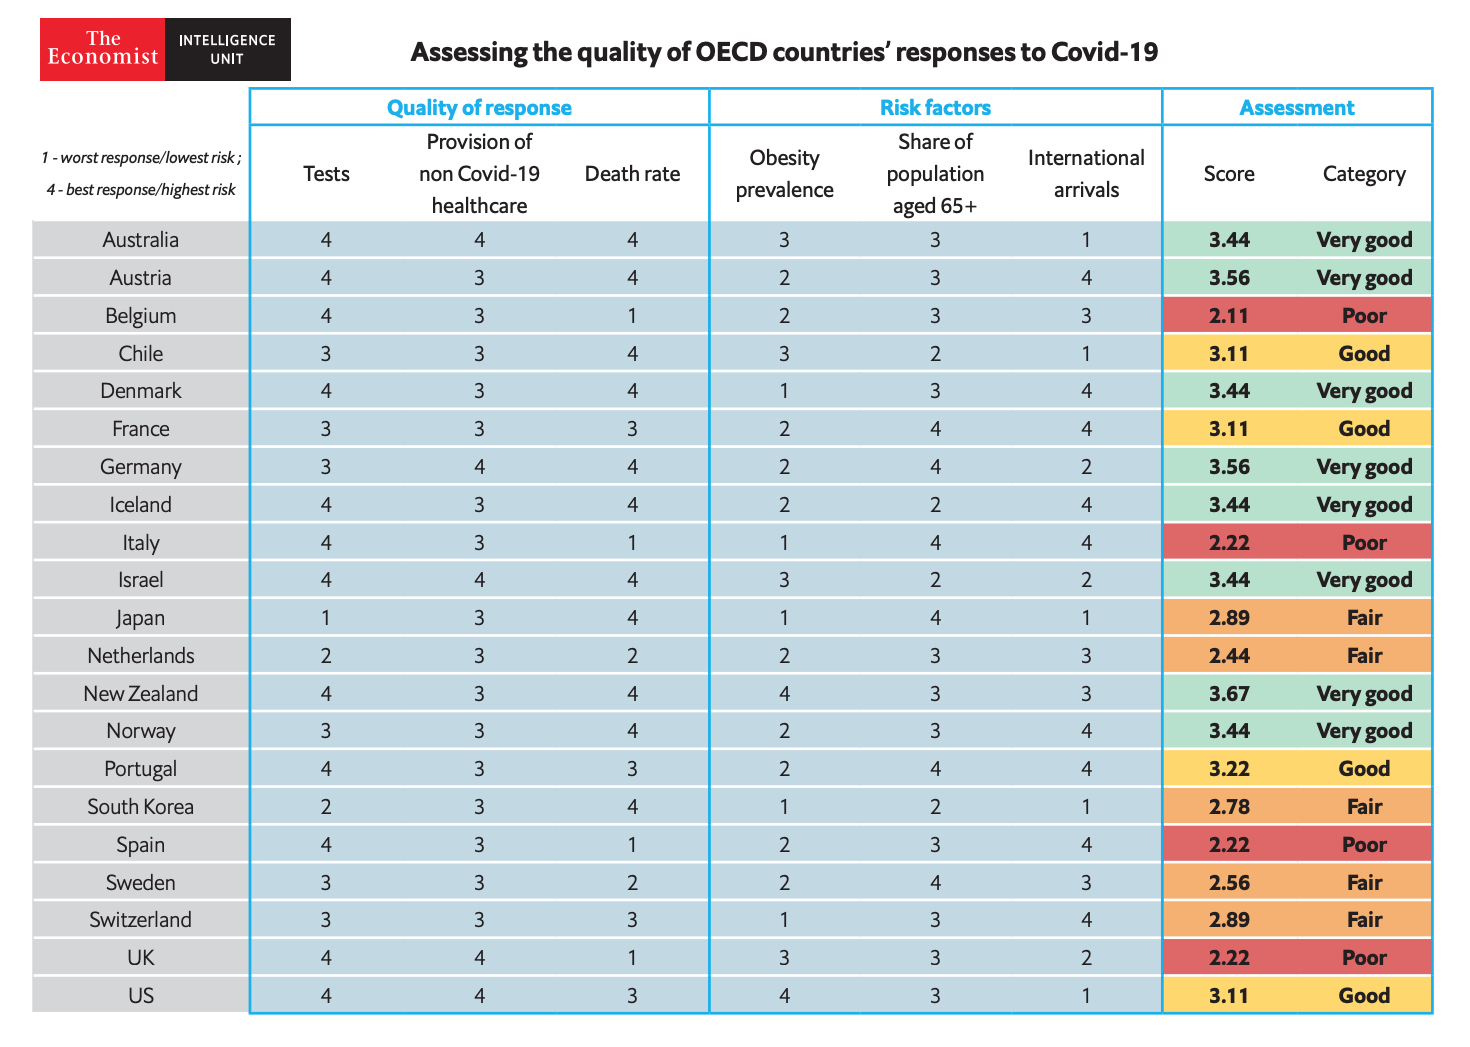Screen dimensions: 1470x1047
Task: Click Sweden's Fair category cell
Action: (x=1364, y=883)
